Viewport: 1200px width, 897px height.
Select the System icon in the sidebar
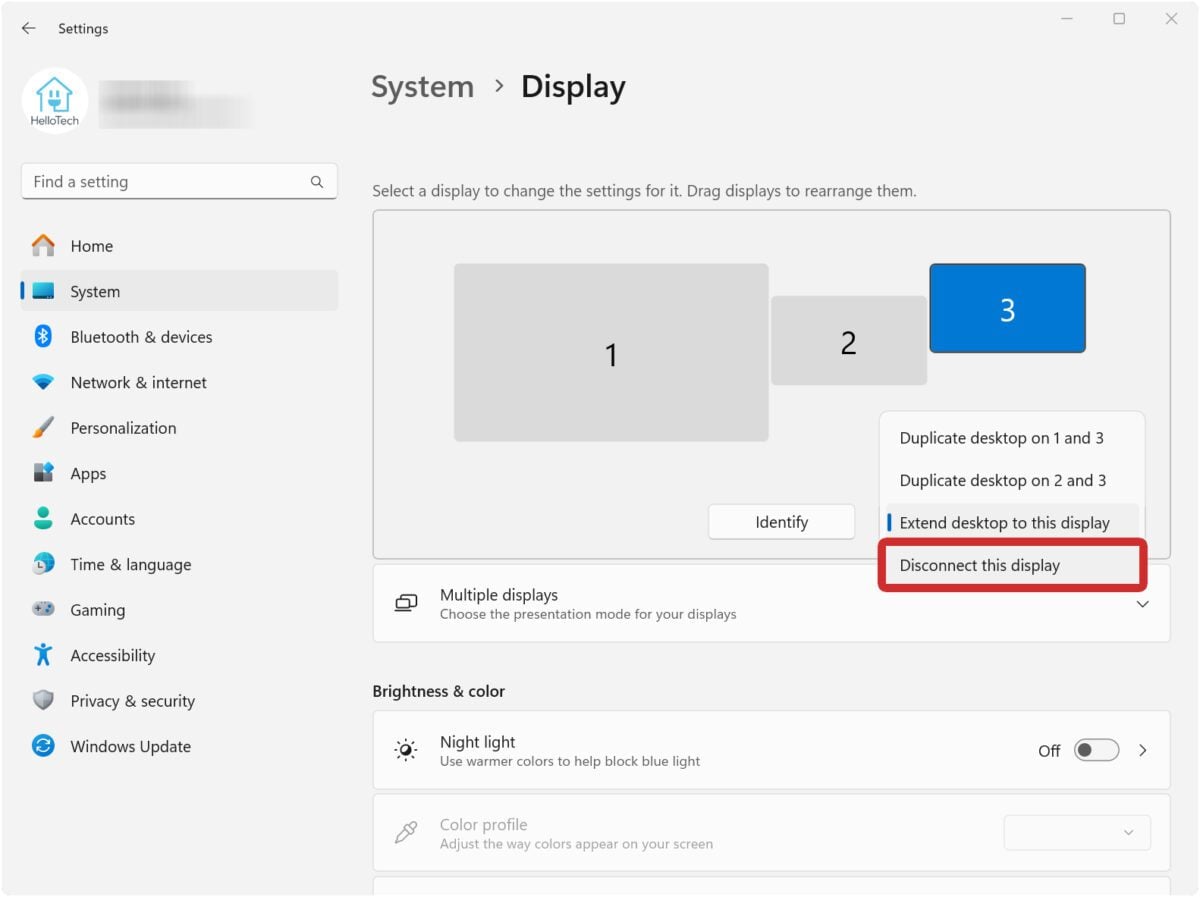42,291
